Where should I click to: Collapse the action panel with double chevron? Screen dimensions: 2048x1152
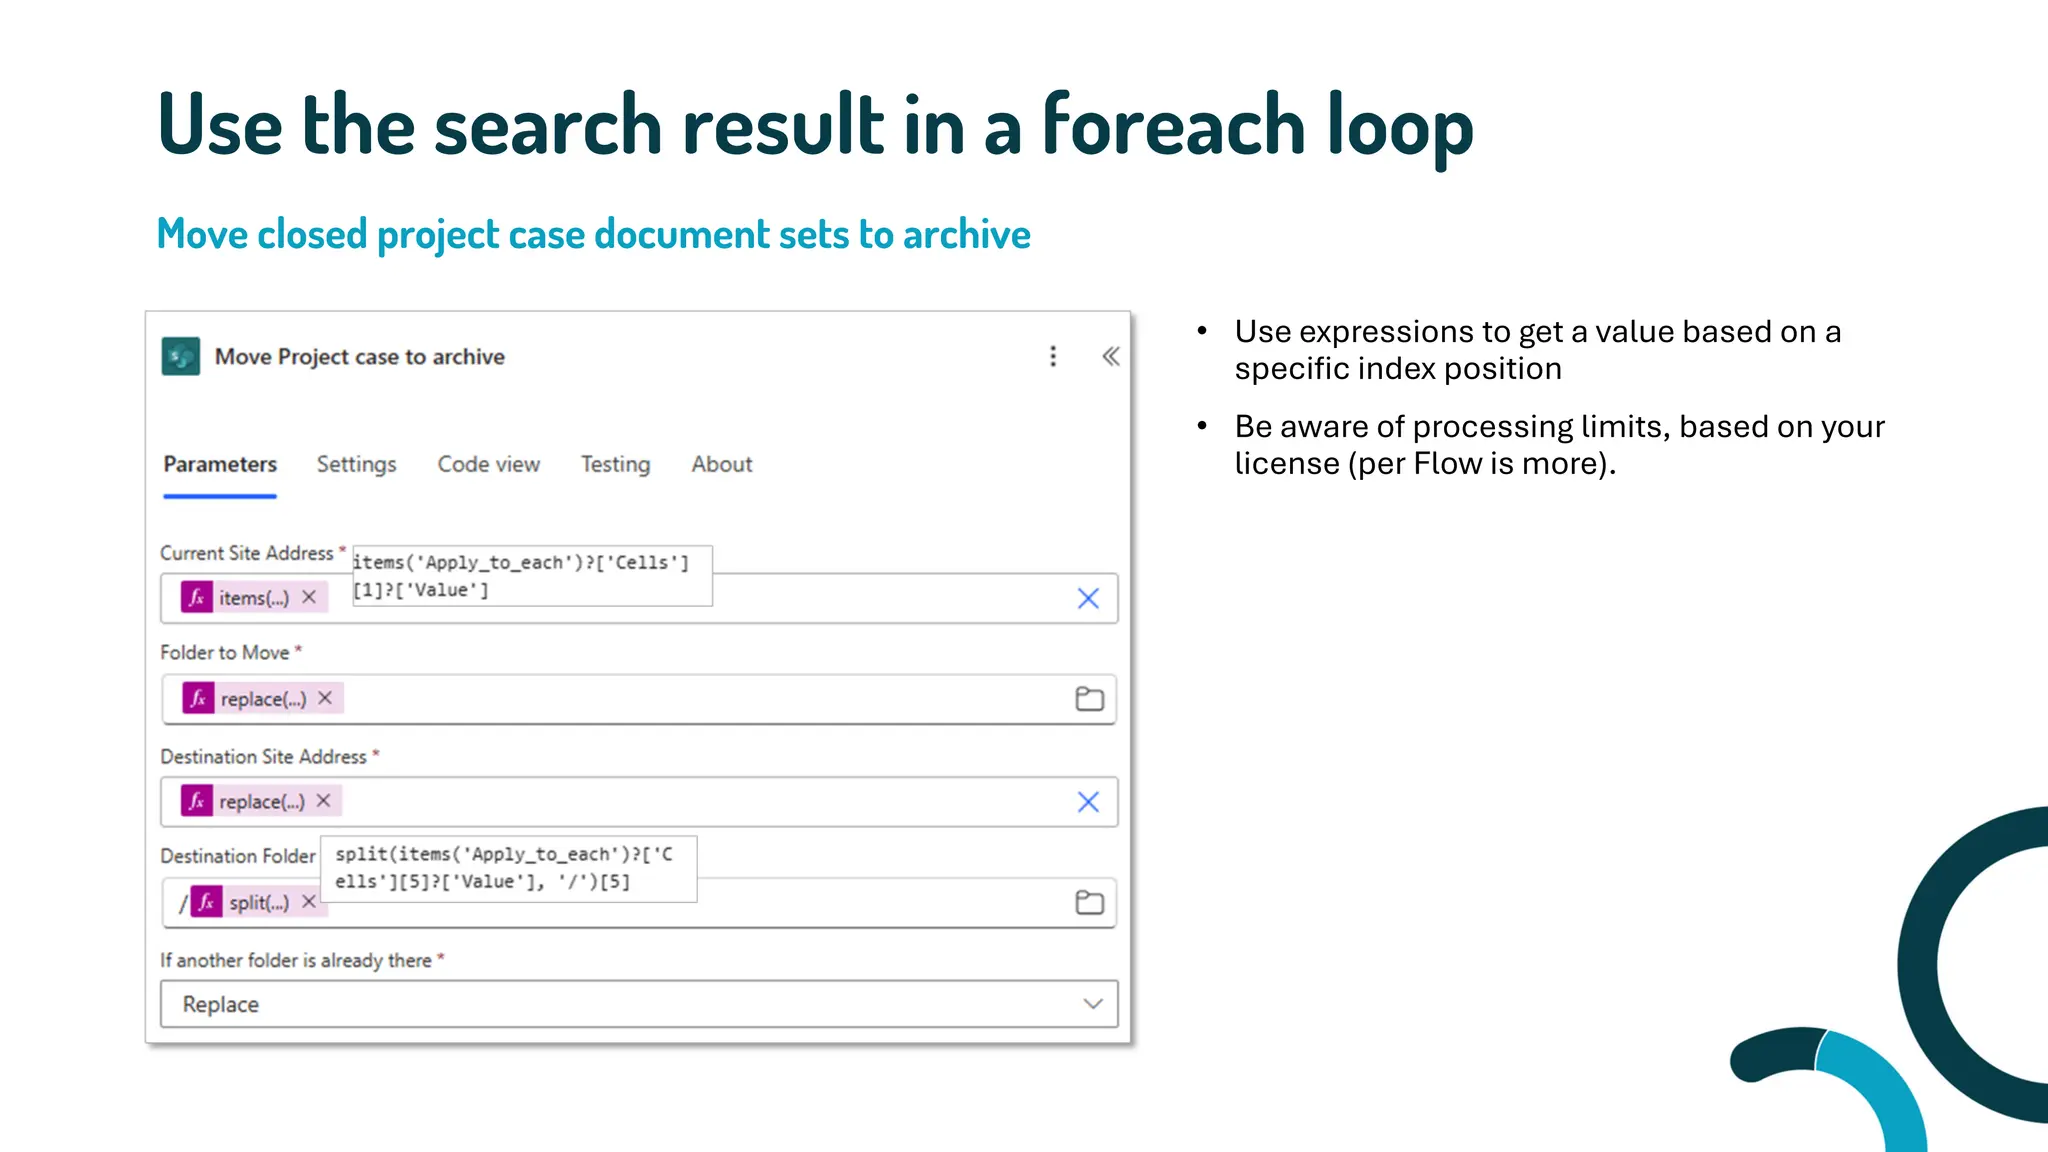[1110, 356]
